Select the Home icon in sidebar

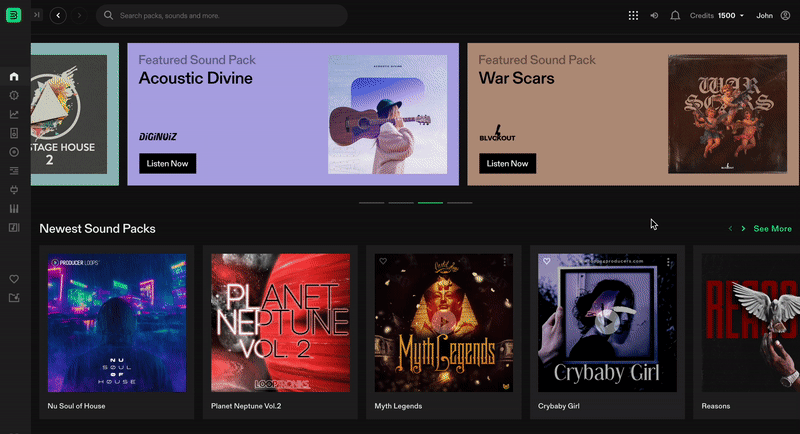tap(14, 76)
